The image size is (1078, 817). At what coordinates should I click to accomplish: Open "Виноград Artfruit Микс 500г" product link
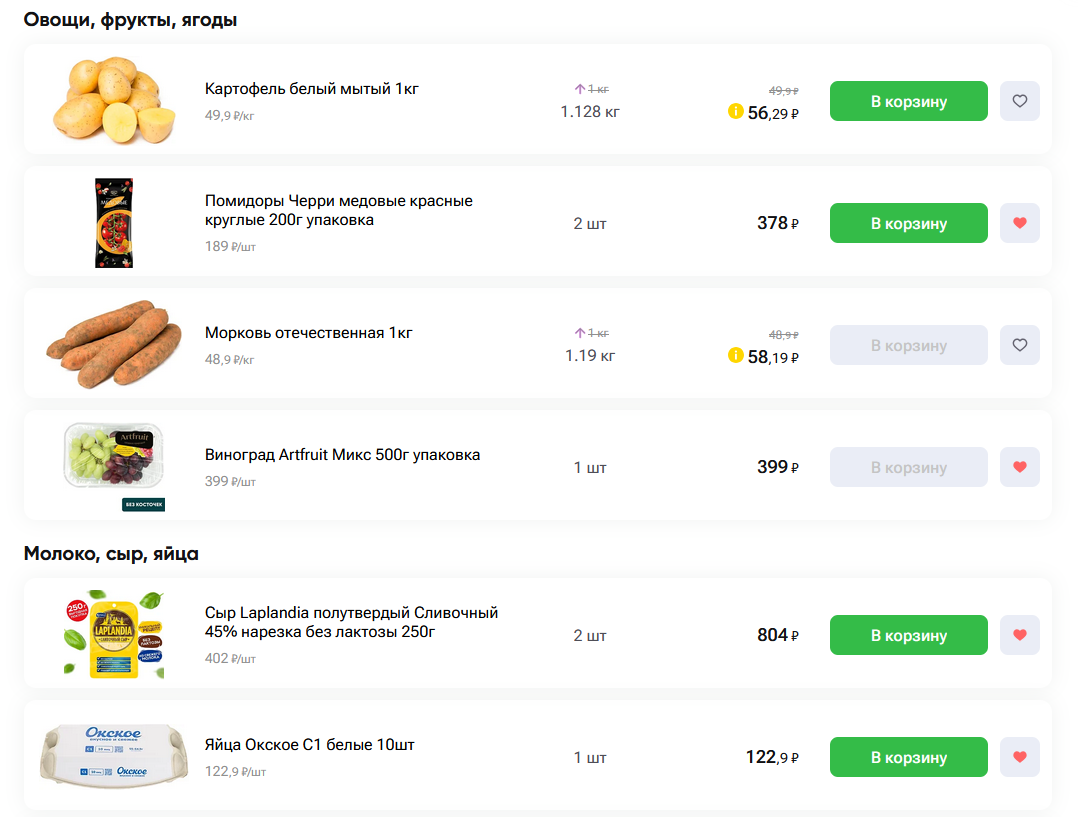click(x=342, y=455)
